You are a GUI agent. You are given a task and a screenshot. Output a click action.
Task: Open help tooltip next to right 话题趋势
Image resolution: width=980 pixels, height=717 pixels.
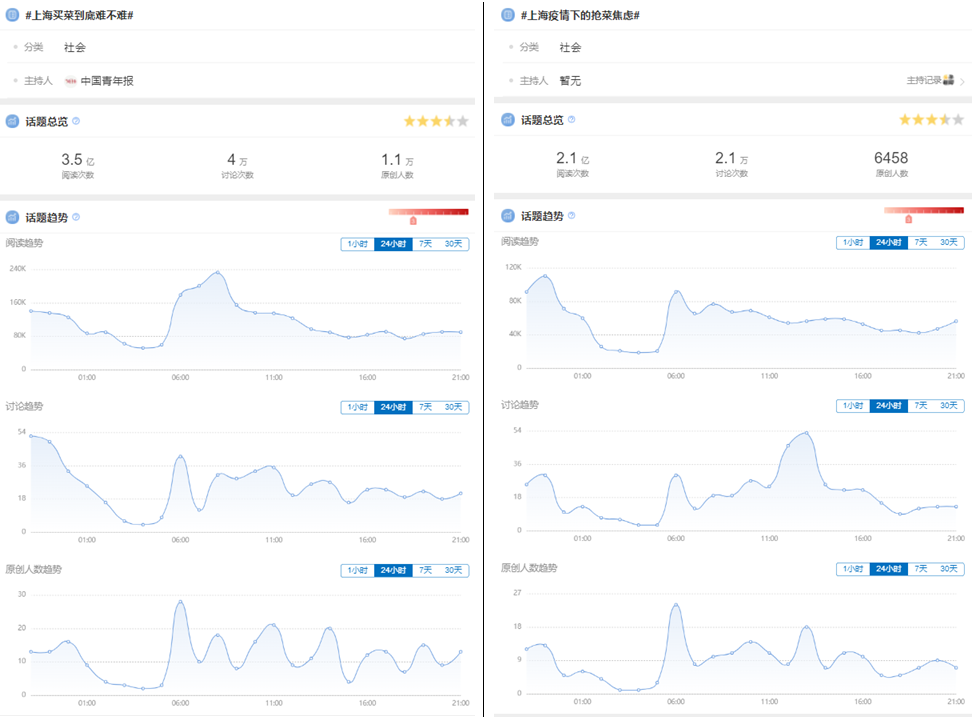click(x=571, y=216)
